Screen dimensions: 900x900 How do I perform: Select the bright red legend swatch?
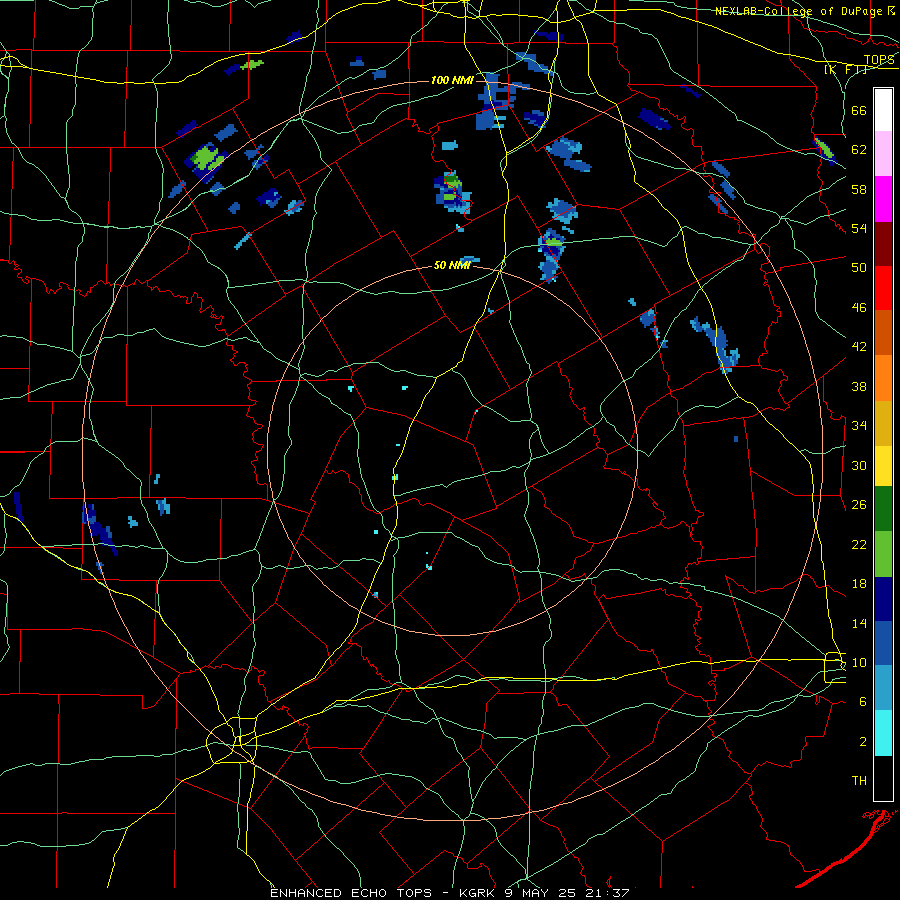[x=883, y=288]
